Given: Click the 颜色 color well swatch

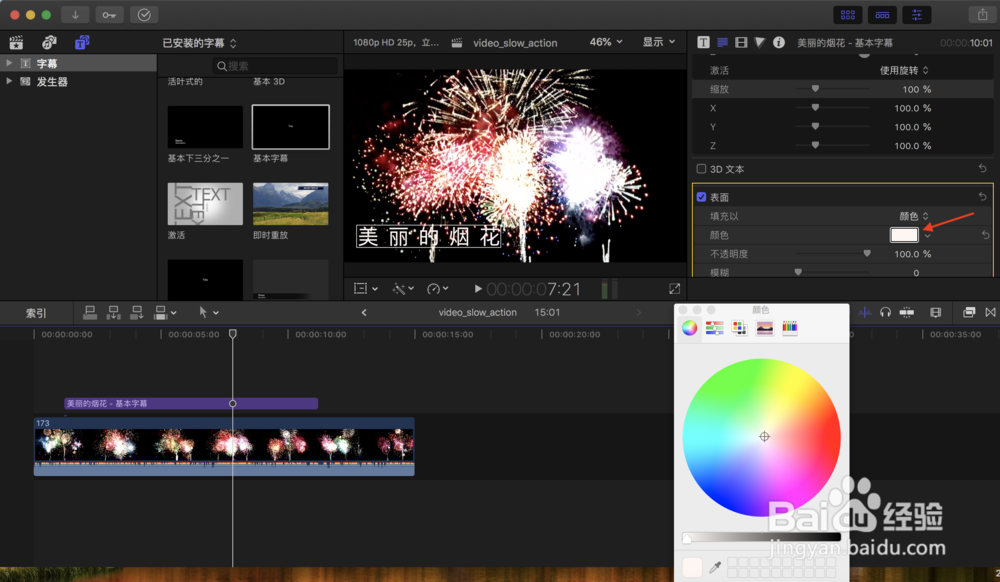Looking at the screenshot, I should tap(904, 235).
